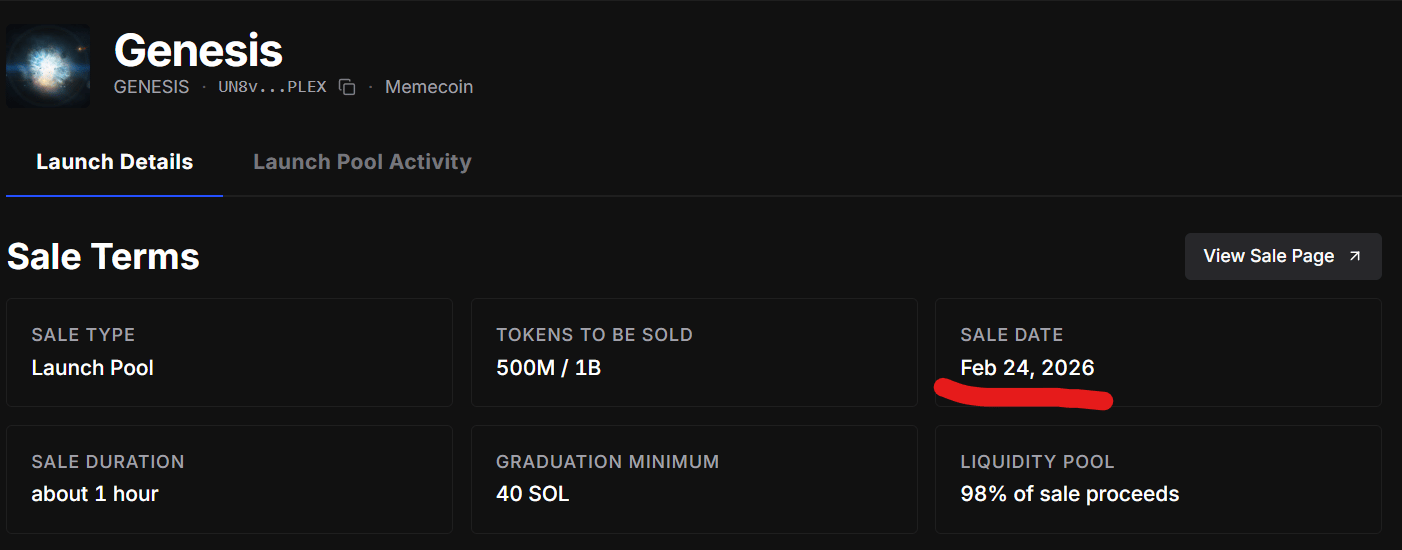Click the Genesis token logo image

pos(48,66)
